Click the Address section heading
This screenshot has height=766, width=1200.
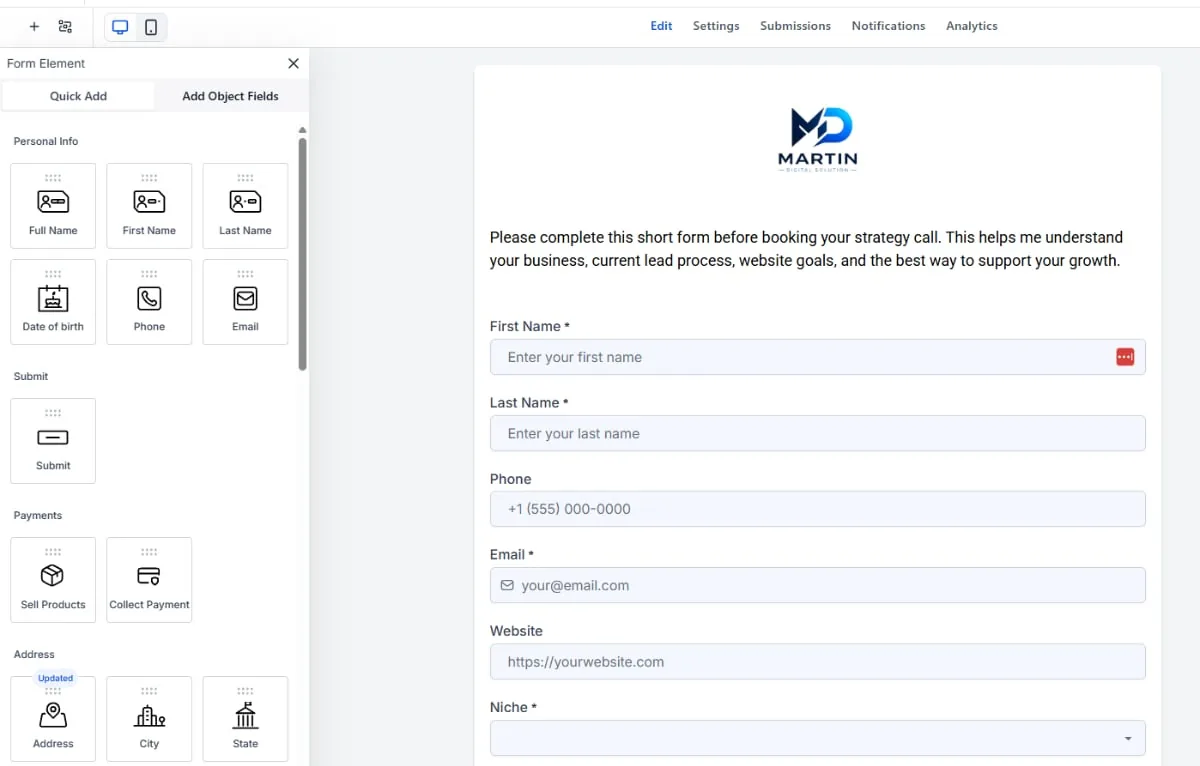pyautogui.click(x=34, y=654)
